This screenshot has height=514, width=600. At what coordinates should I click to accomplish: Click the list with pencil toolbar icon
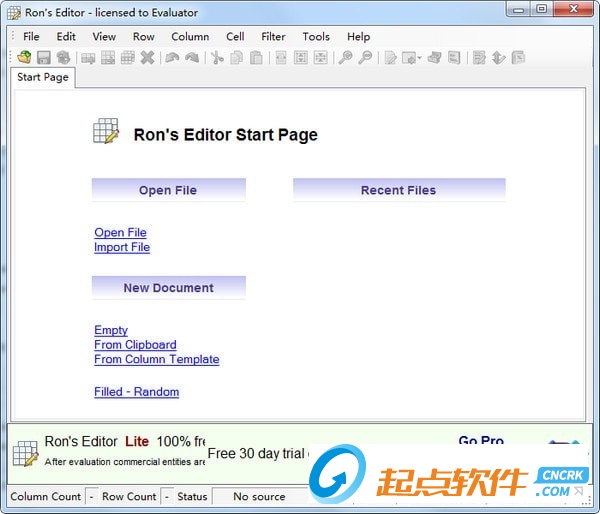(479, 58)
